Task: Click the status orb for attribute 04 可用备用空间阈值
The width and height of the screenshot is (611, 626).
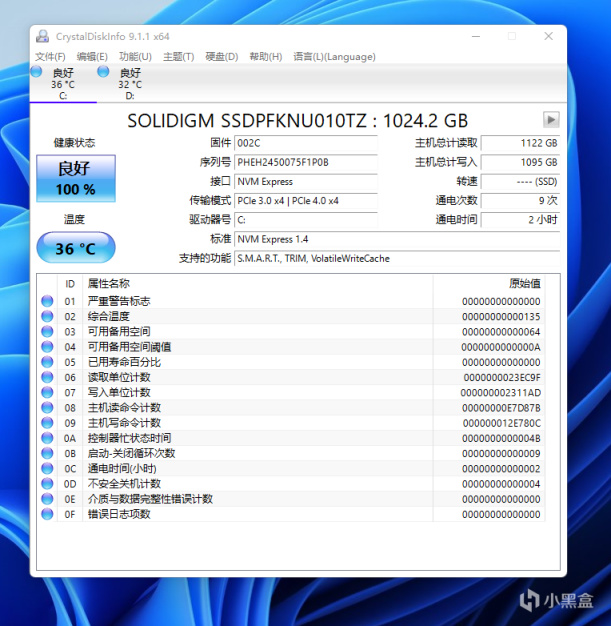Action: pos(47,347)
